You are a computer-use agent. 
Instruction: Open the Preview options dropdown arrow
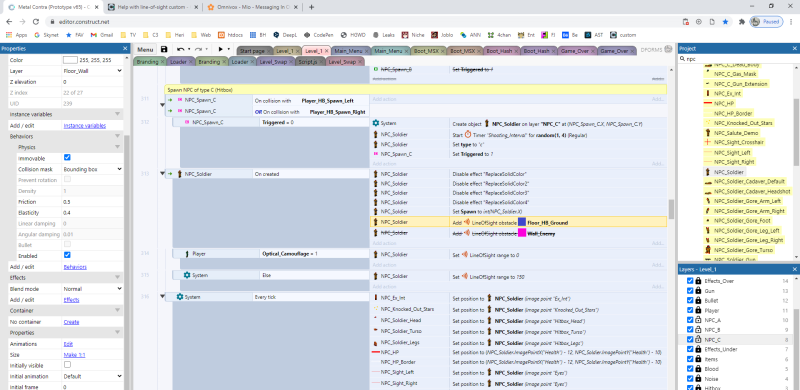pyautogui.click(x=229, y=50)
